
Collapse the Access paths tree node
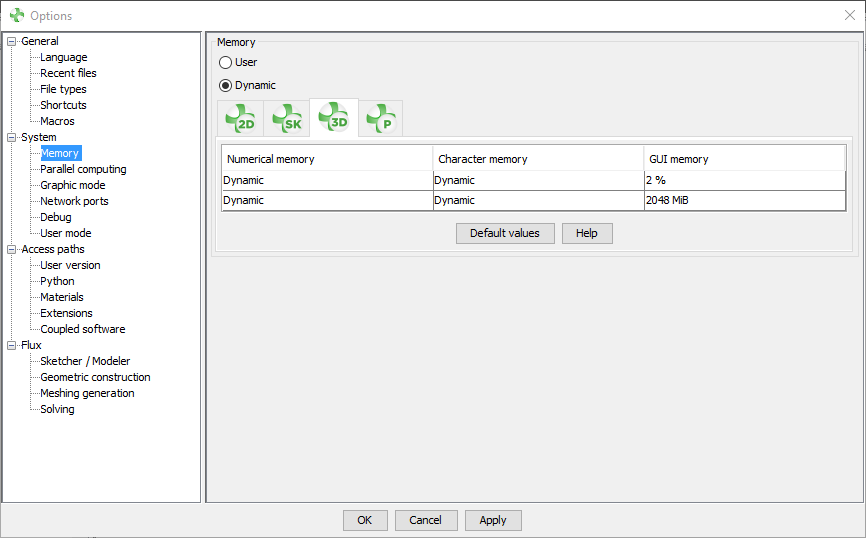[12, 249]
